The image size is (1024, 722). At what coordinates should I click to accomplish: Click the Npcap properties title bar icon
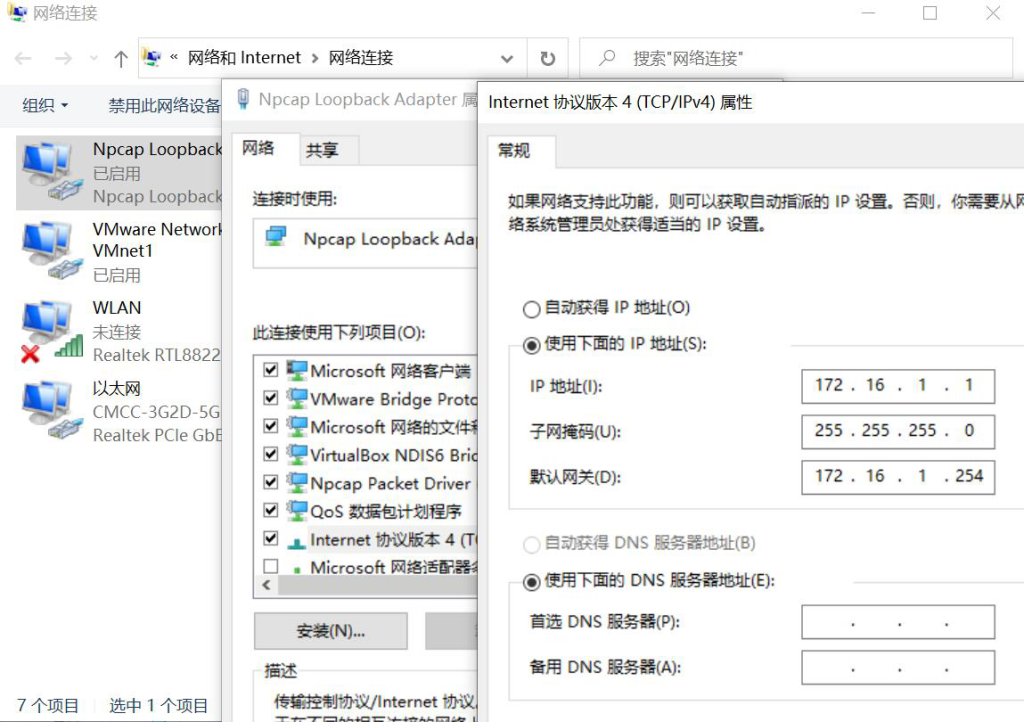click(243, 99)
